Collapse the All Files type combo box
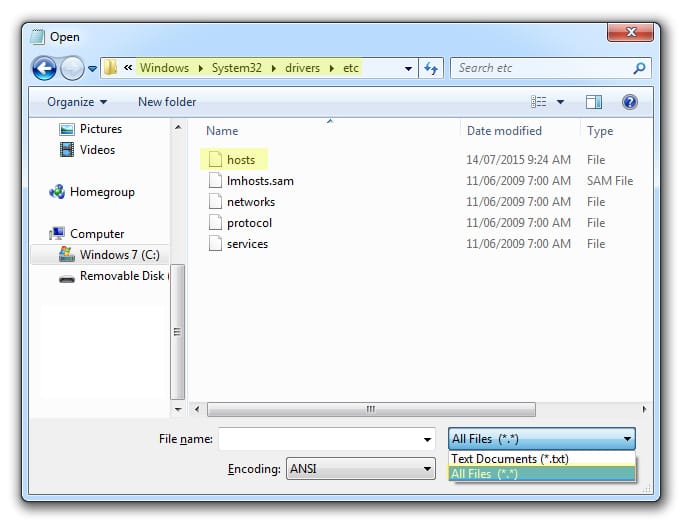The image size is (683, 525). tap(541, 439)
